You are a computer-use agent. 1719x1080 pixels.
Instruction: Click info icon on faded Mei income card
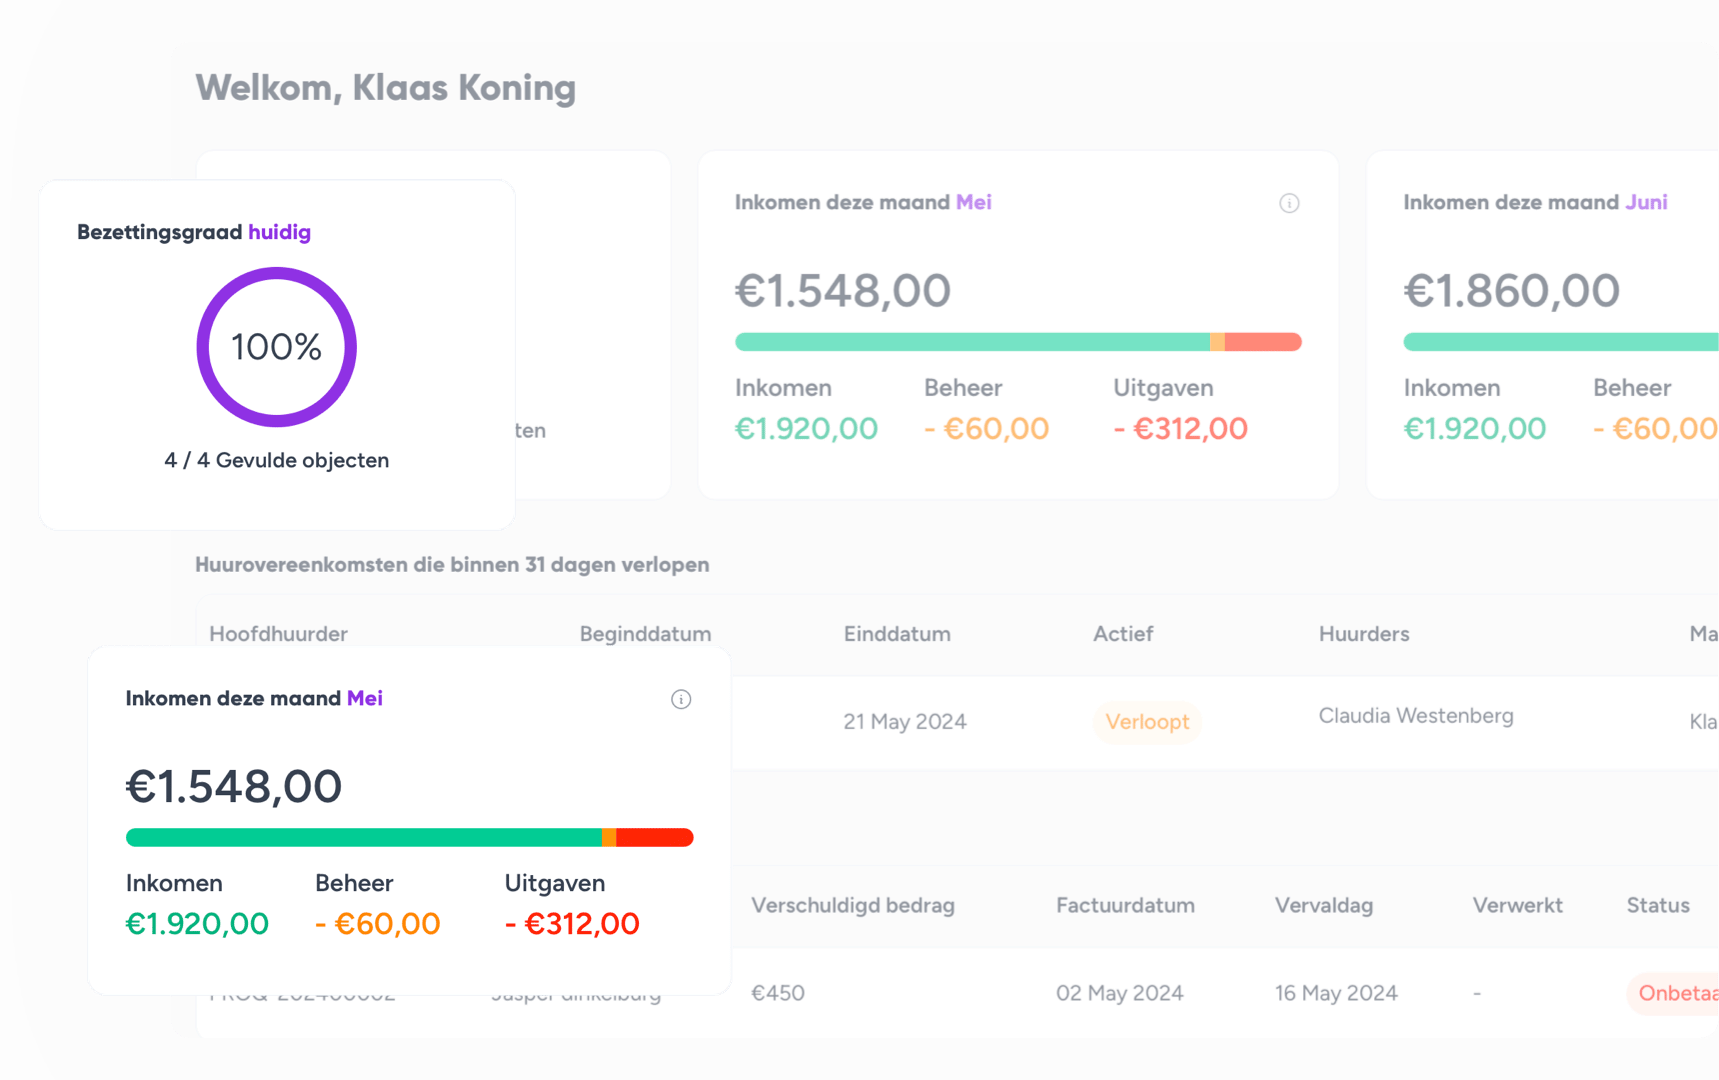[x=1289, y=203]
